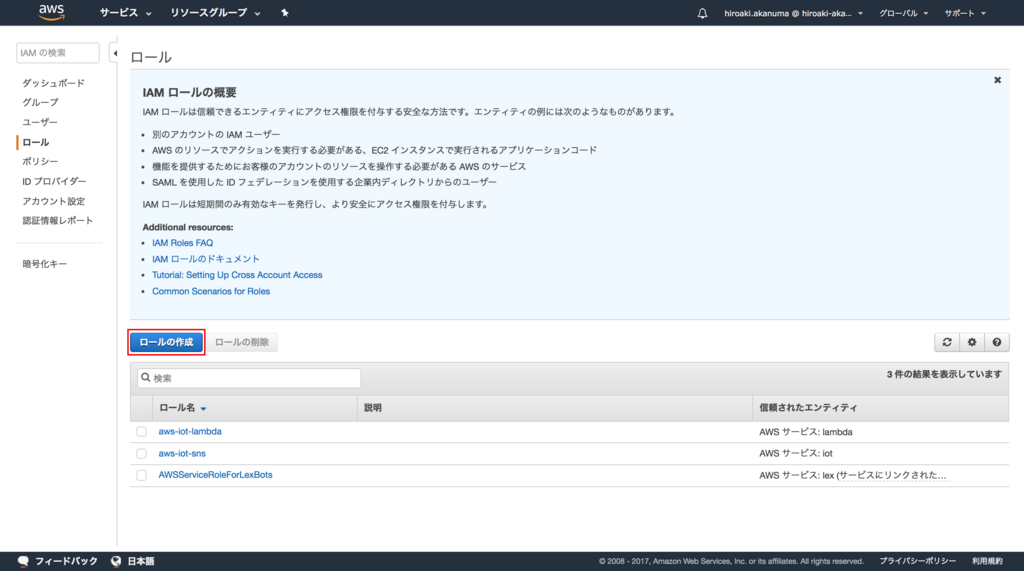Click the ロールの作成 button
The width and height of the screenshot is (1024, 571).
pos(167,342)
